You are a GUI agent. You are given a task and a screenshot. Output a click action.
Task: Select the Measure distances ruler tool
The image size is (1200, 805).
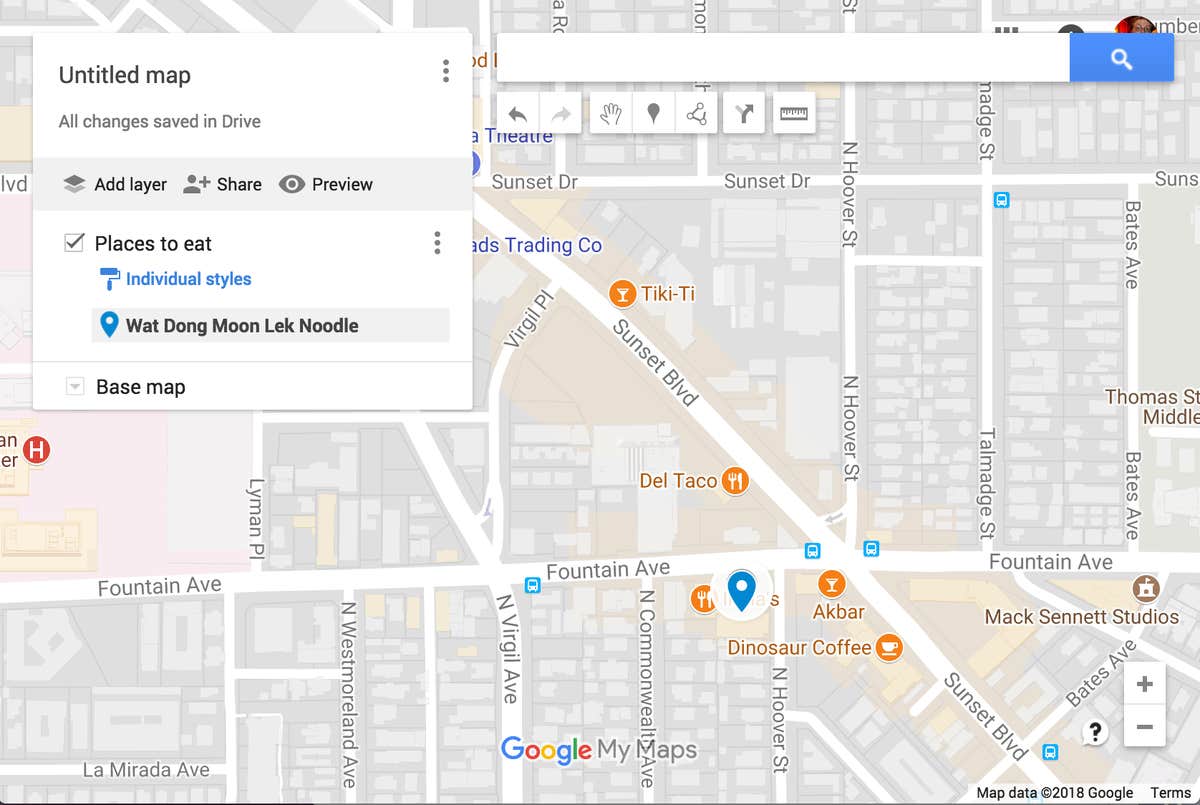tap(793, 112)
